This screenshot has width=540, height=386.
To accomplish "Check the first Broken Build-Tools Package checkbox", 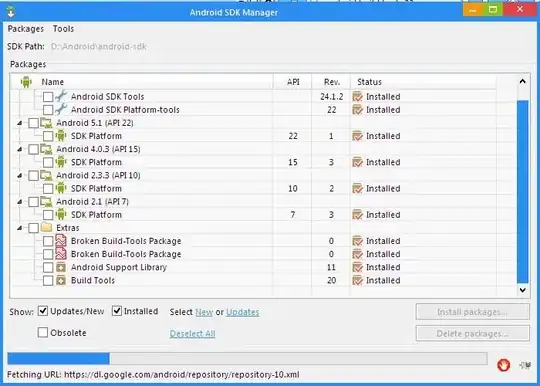I will tap(48, 241).
